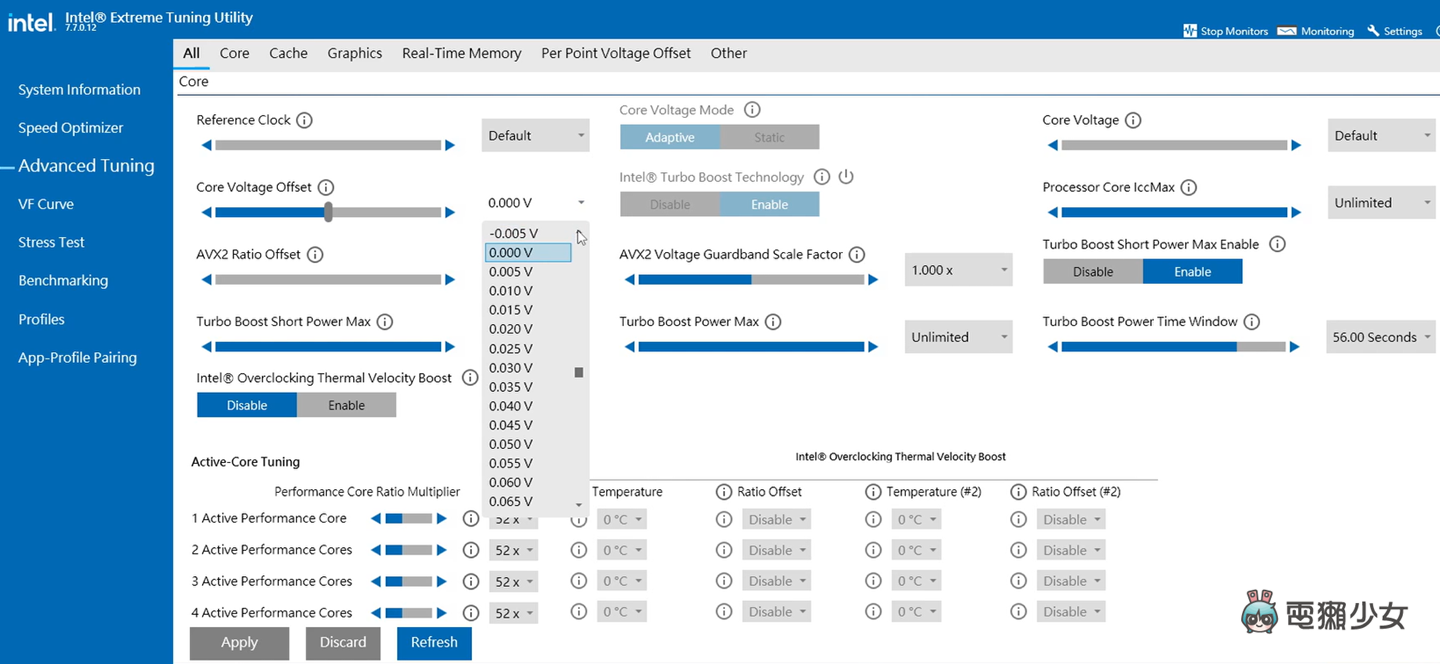
Task: Click the power icon beside Turbo Boost Technology
Action: coord(846,177)
